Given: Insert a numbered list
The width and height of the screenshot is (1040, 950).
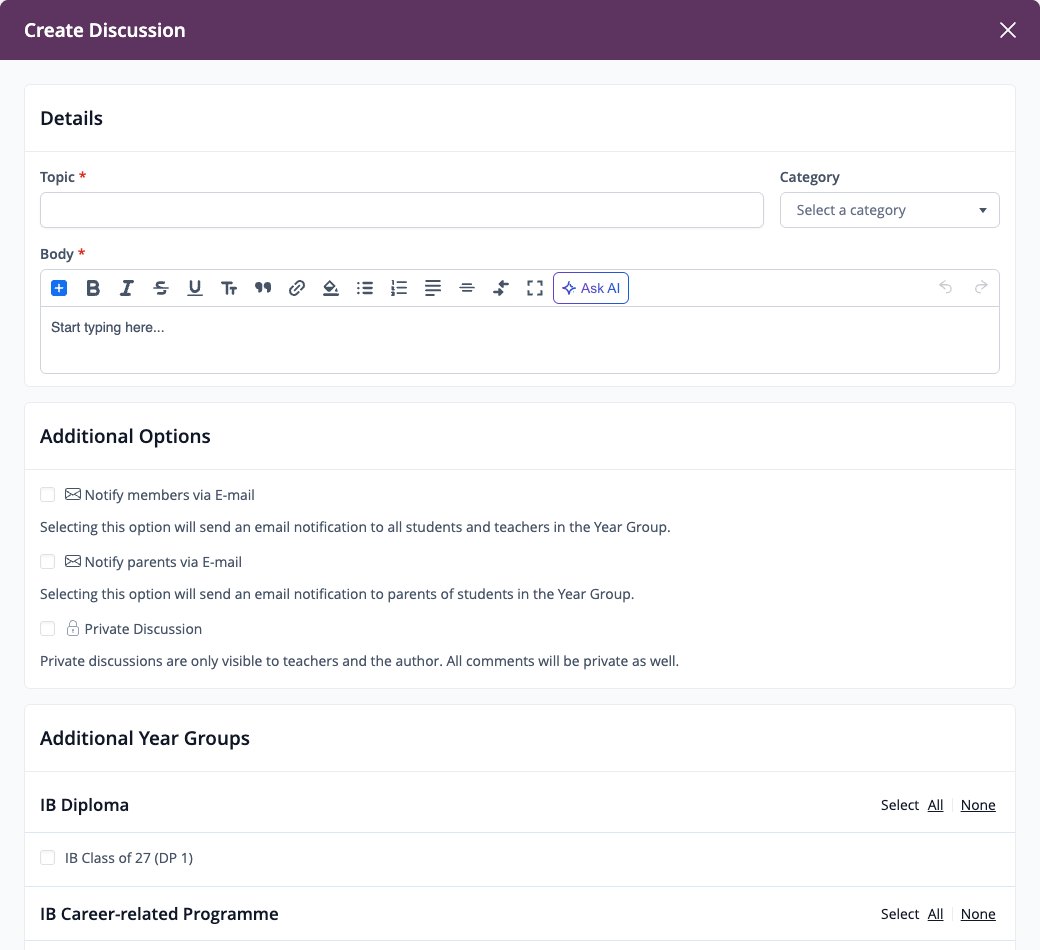Looking at the screenshot, I should (x=399, y=288).
